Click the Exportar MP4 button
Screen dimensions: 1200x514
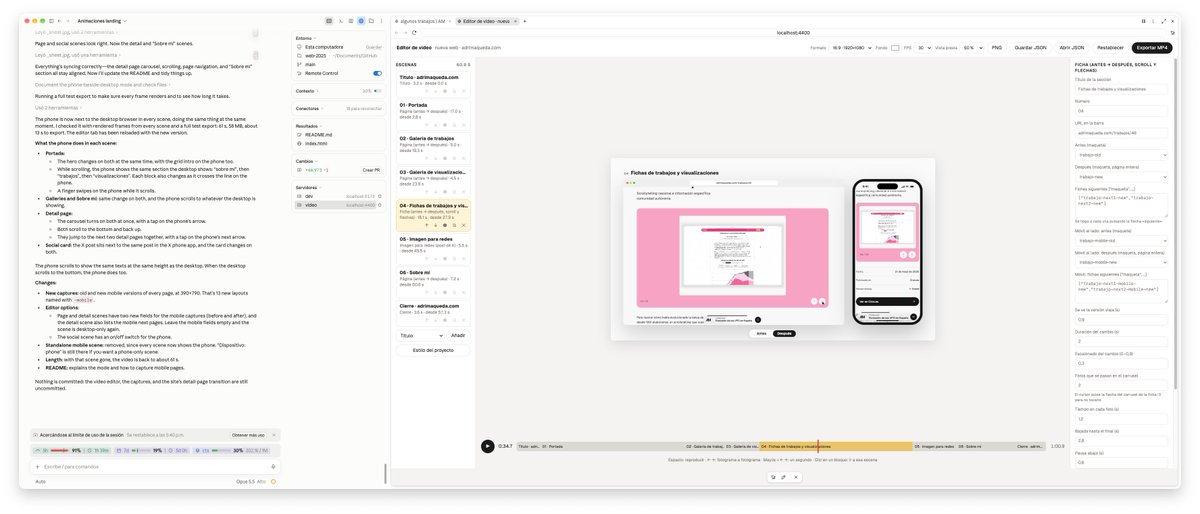coord(1151,47)
